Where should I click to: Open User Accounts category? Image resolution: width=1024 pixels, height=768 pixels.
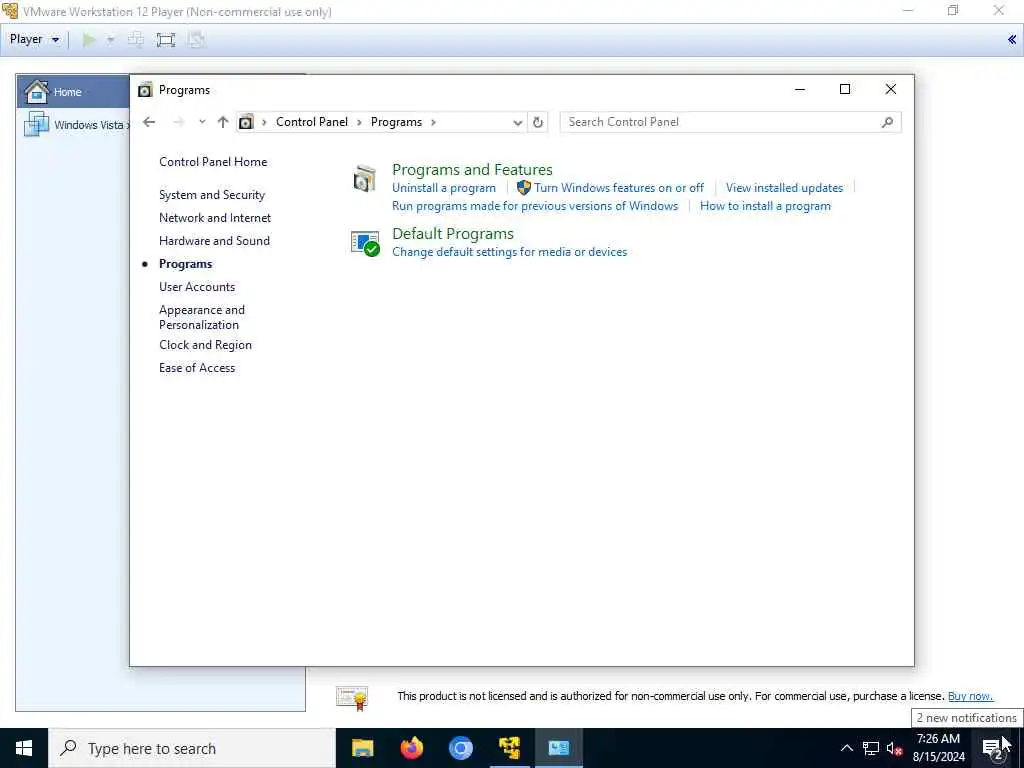pos(197,287)
